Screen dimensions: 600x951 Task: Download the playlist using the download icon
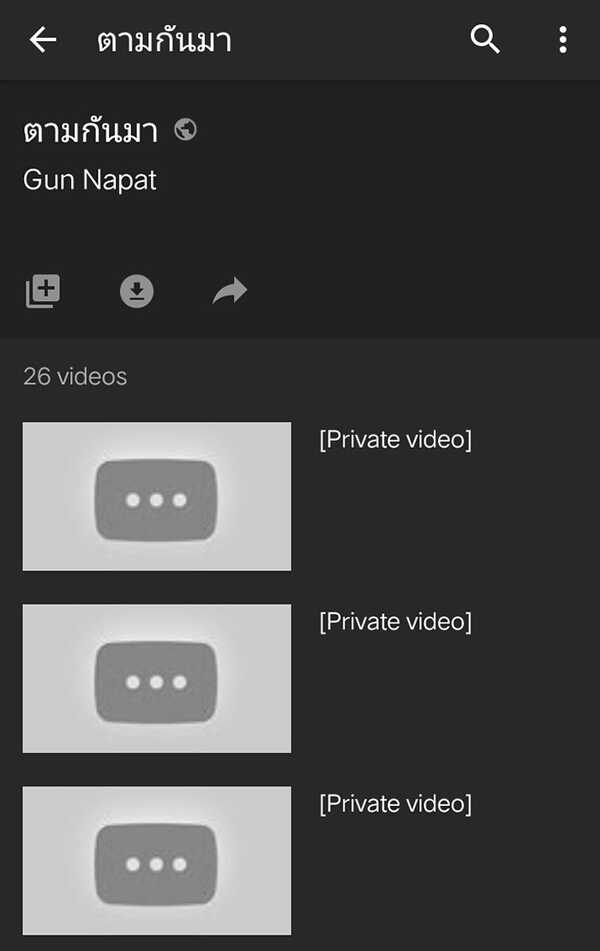point(137,292)
